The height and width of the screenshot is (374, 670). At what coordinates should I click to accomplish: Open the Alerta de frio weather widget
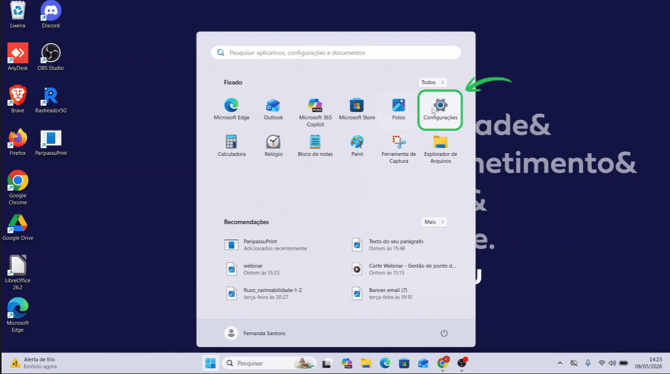point(34,363)
